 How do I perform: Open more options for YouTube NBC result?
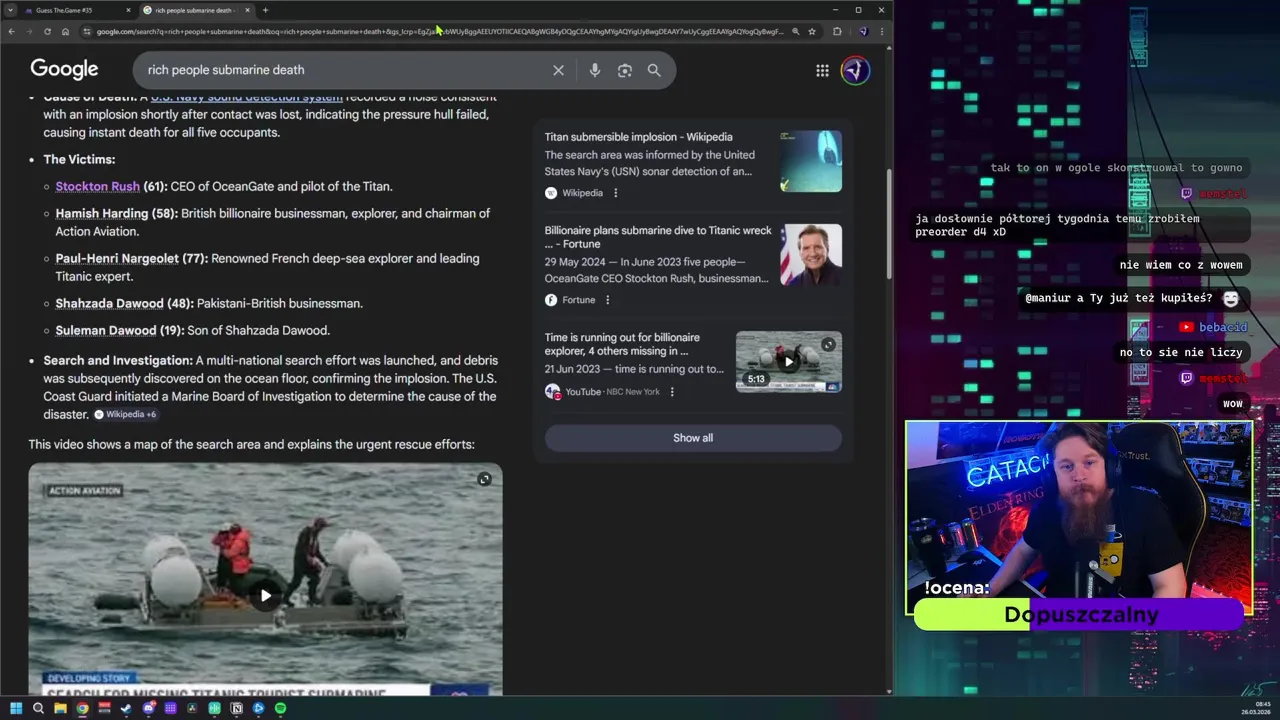point(672,392)
